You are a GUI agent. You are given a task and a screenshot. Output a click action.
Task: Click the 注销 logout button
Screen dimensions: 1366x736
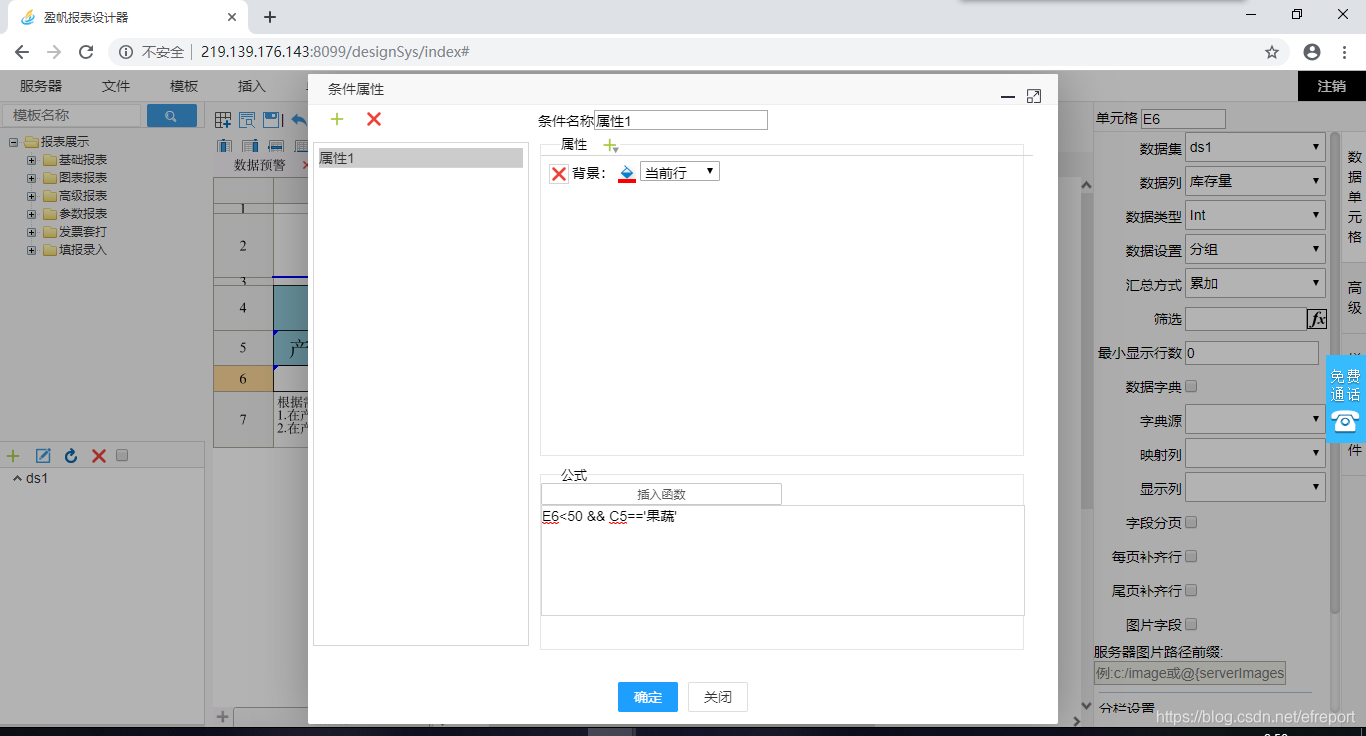[1332, 86]
